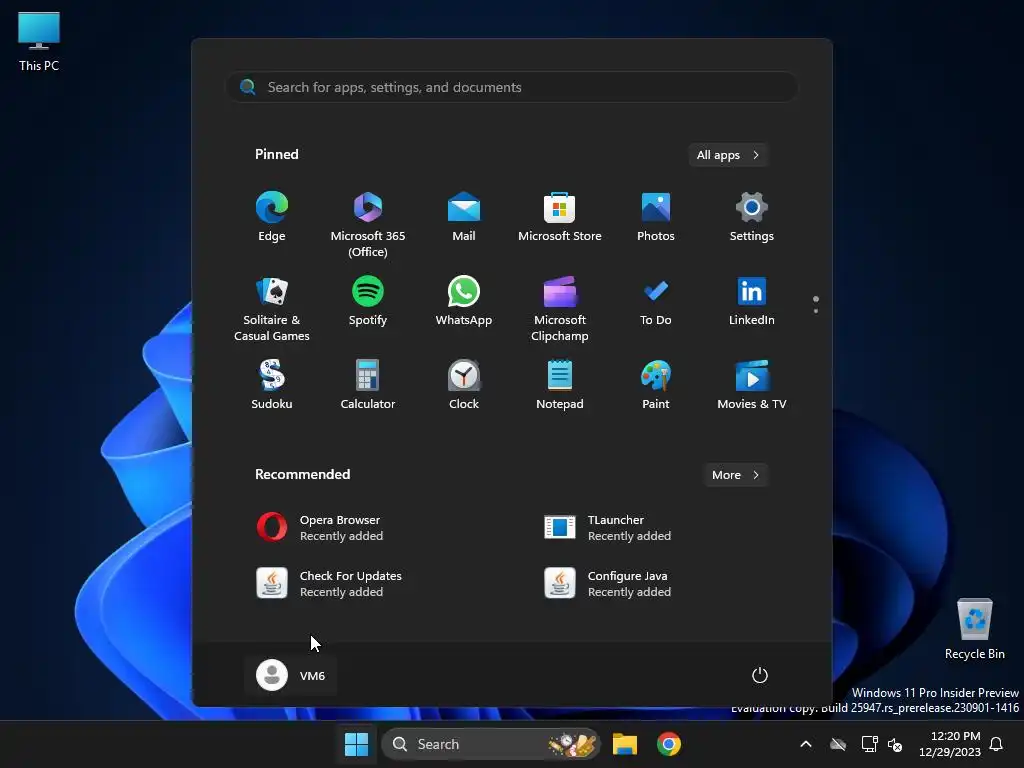Viewport: 1024px width, 768px height.
Task: Open the Edge browser from pinned apps
Action: 272,217
